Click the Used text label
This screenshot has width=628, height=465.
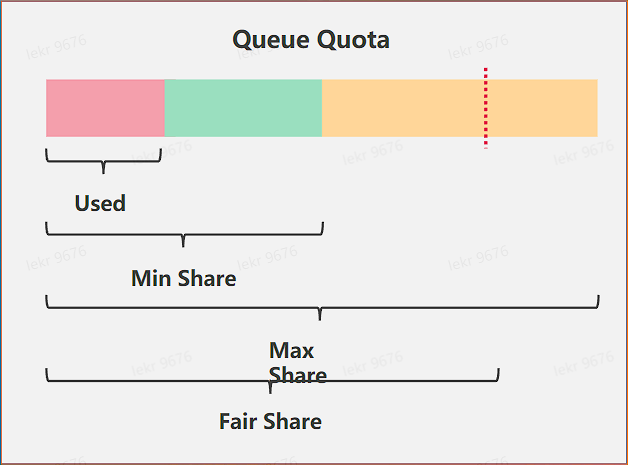pos(100,203)
